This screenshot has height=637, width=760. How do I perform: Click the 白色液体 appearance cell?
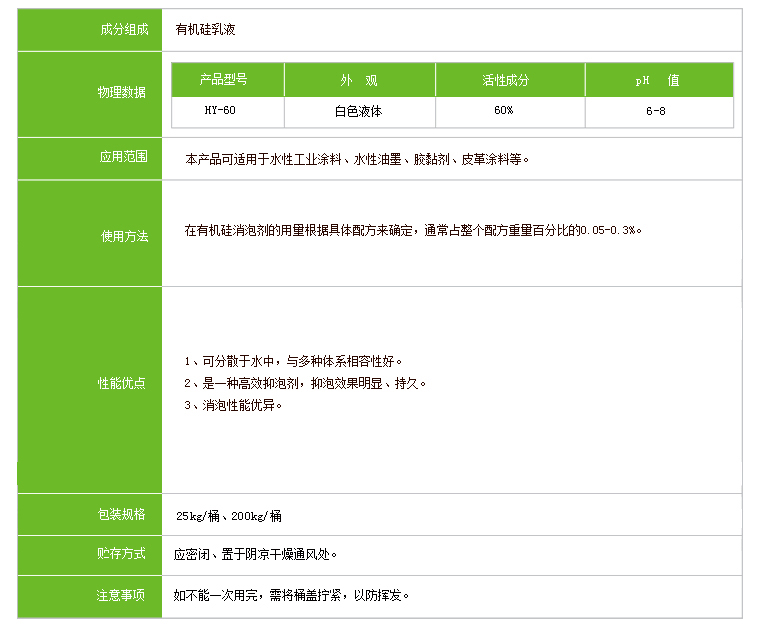(358, 111)
